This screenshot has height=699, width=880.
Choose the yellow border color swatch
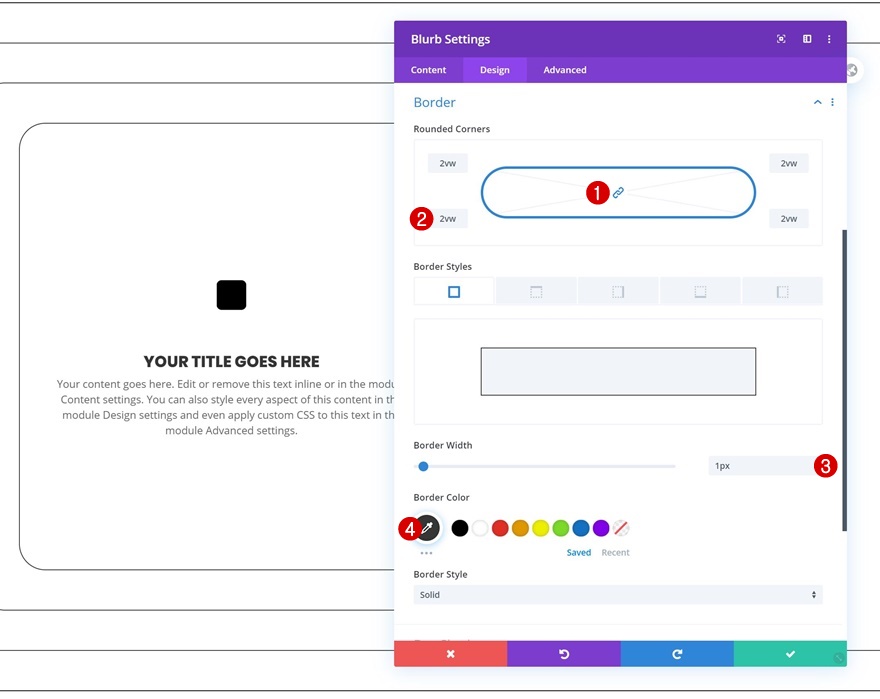[540, 528]
